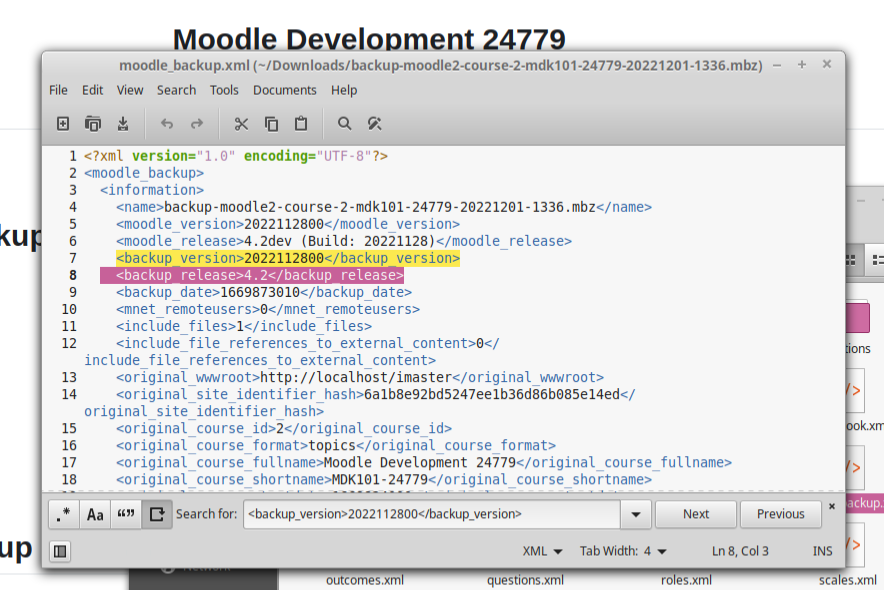
Task: Click the Previous search result button
Action: coord(780,514)
